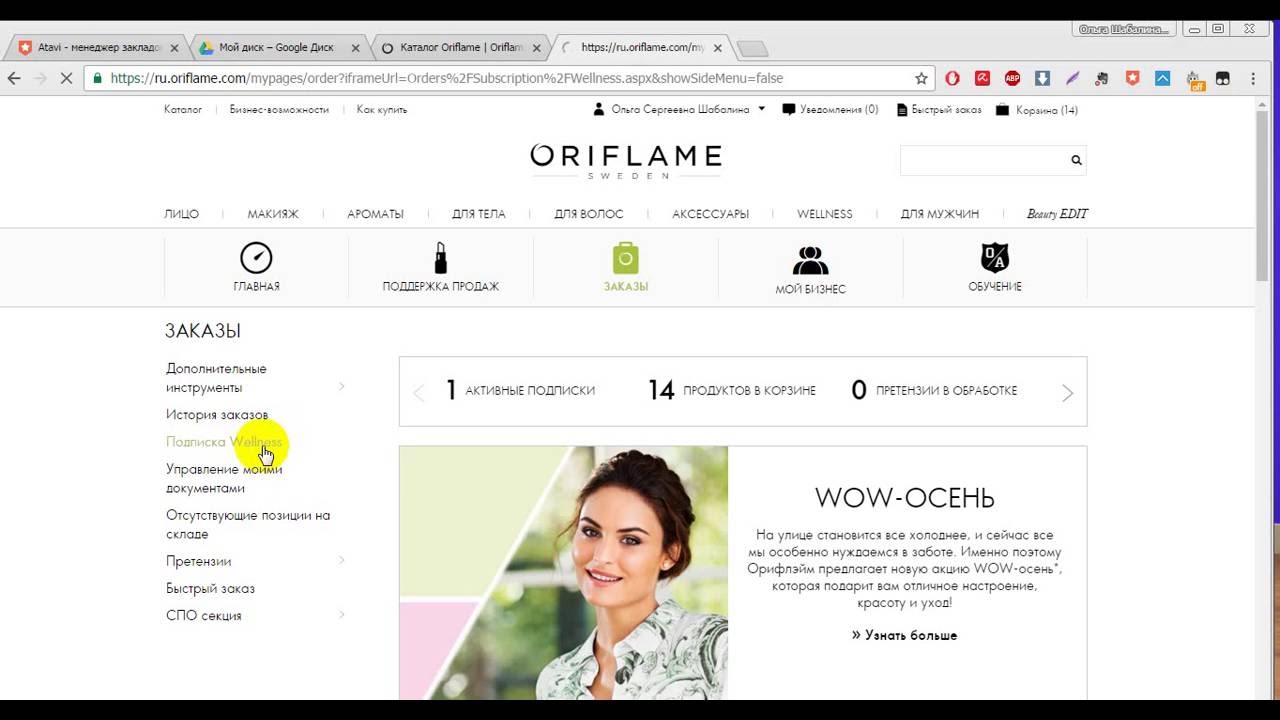
Task: Open the ДЛЯ ВОЛОС category menu
Action: [589, 214]
